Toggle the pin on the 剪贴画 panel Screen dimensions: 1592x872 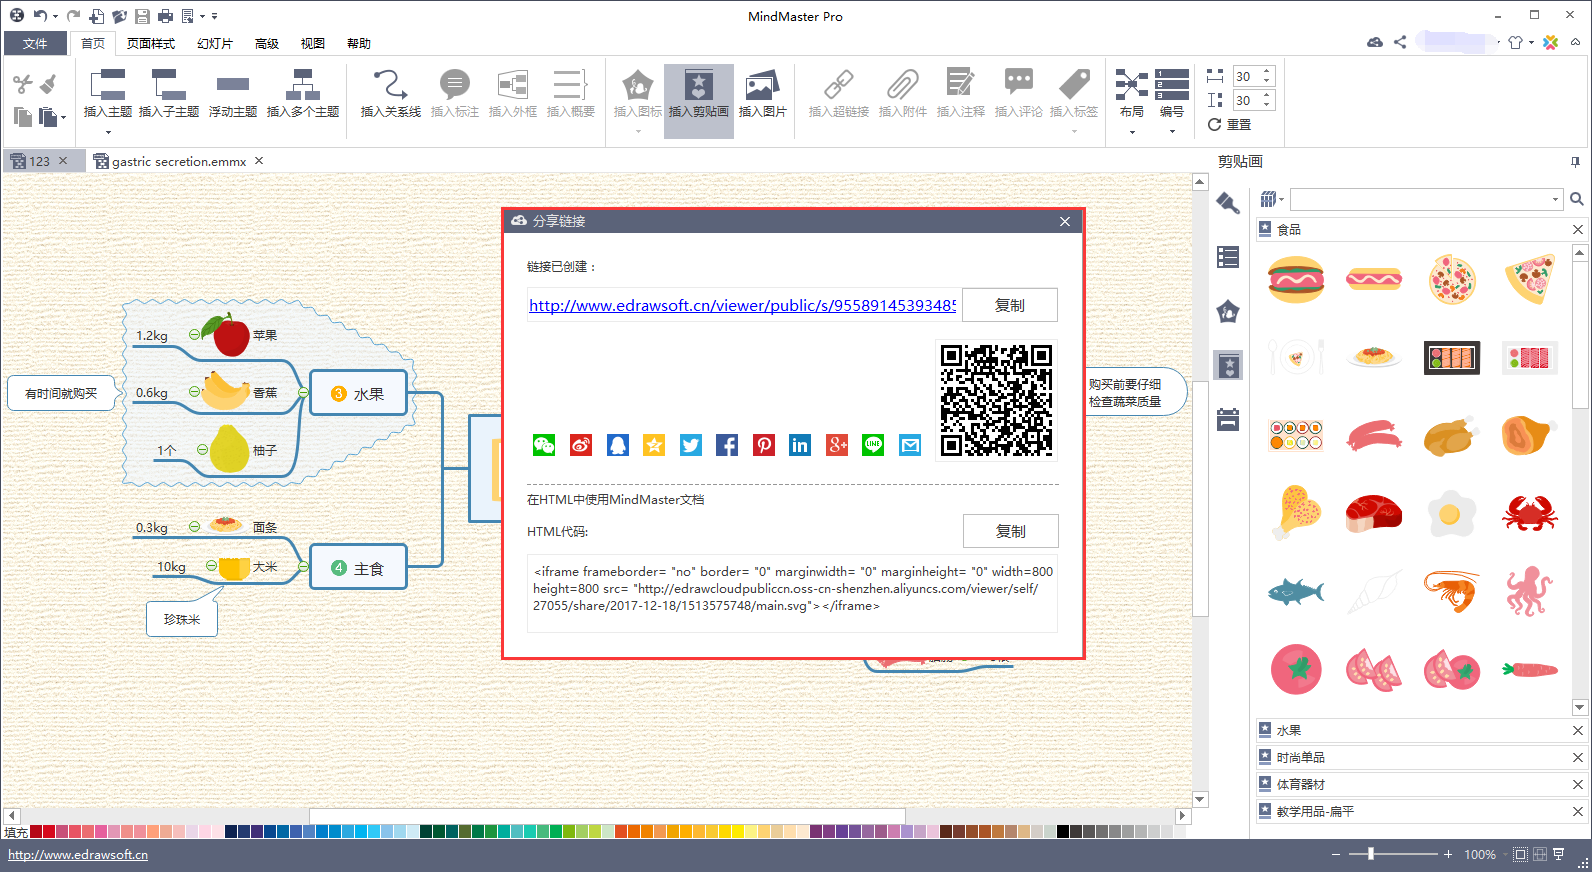(1575, 161)
